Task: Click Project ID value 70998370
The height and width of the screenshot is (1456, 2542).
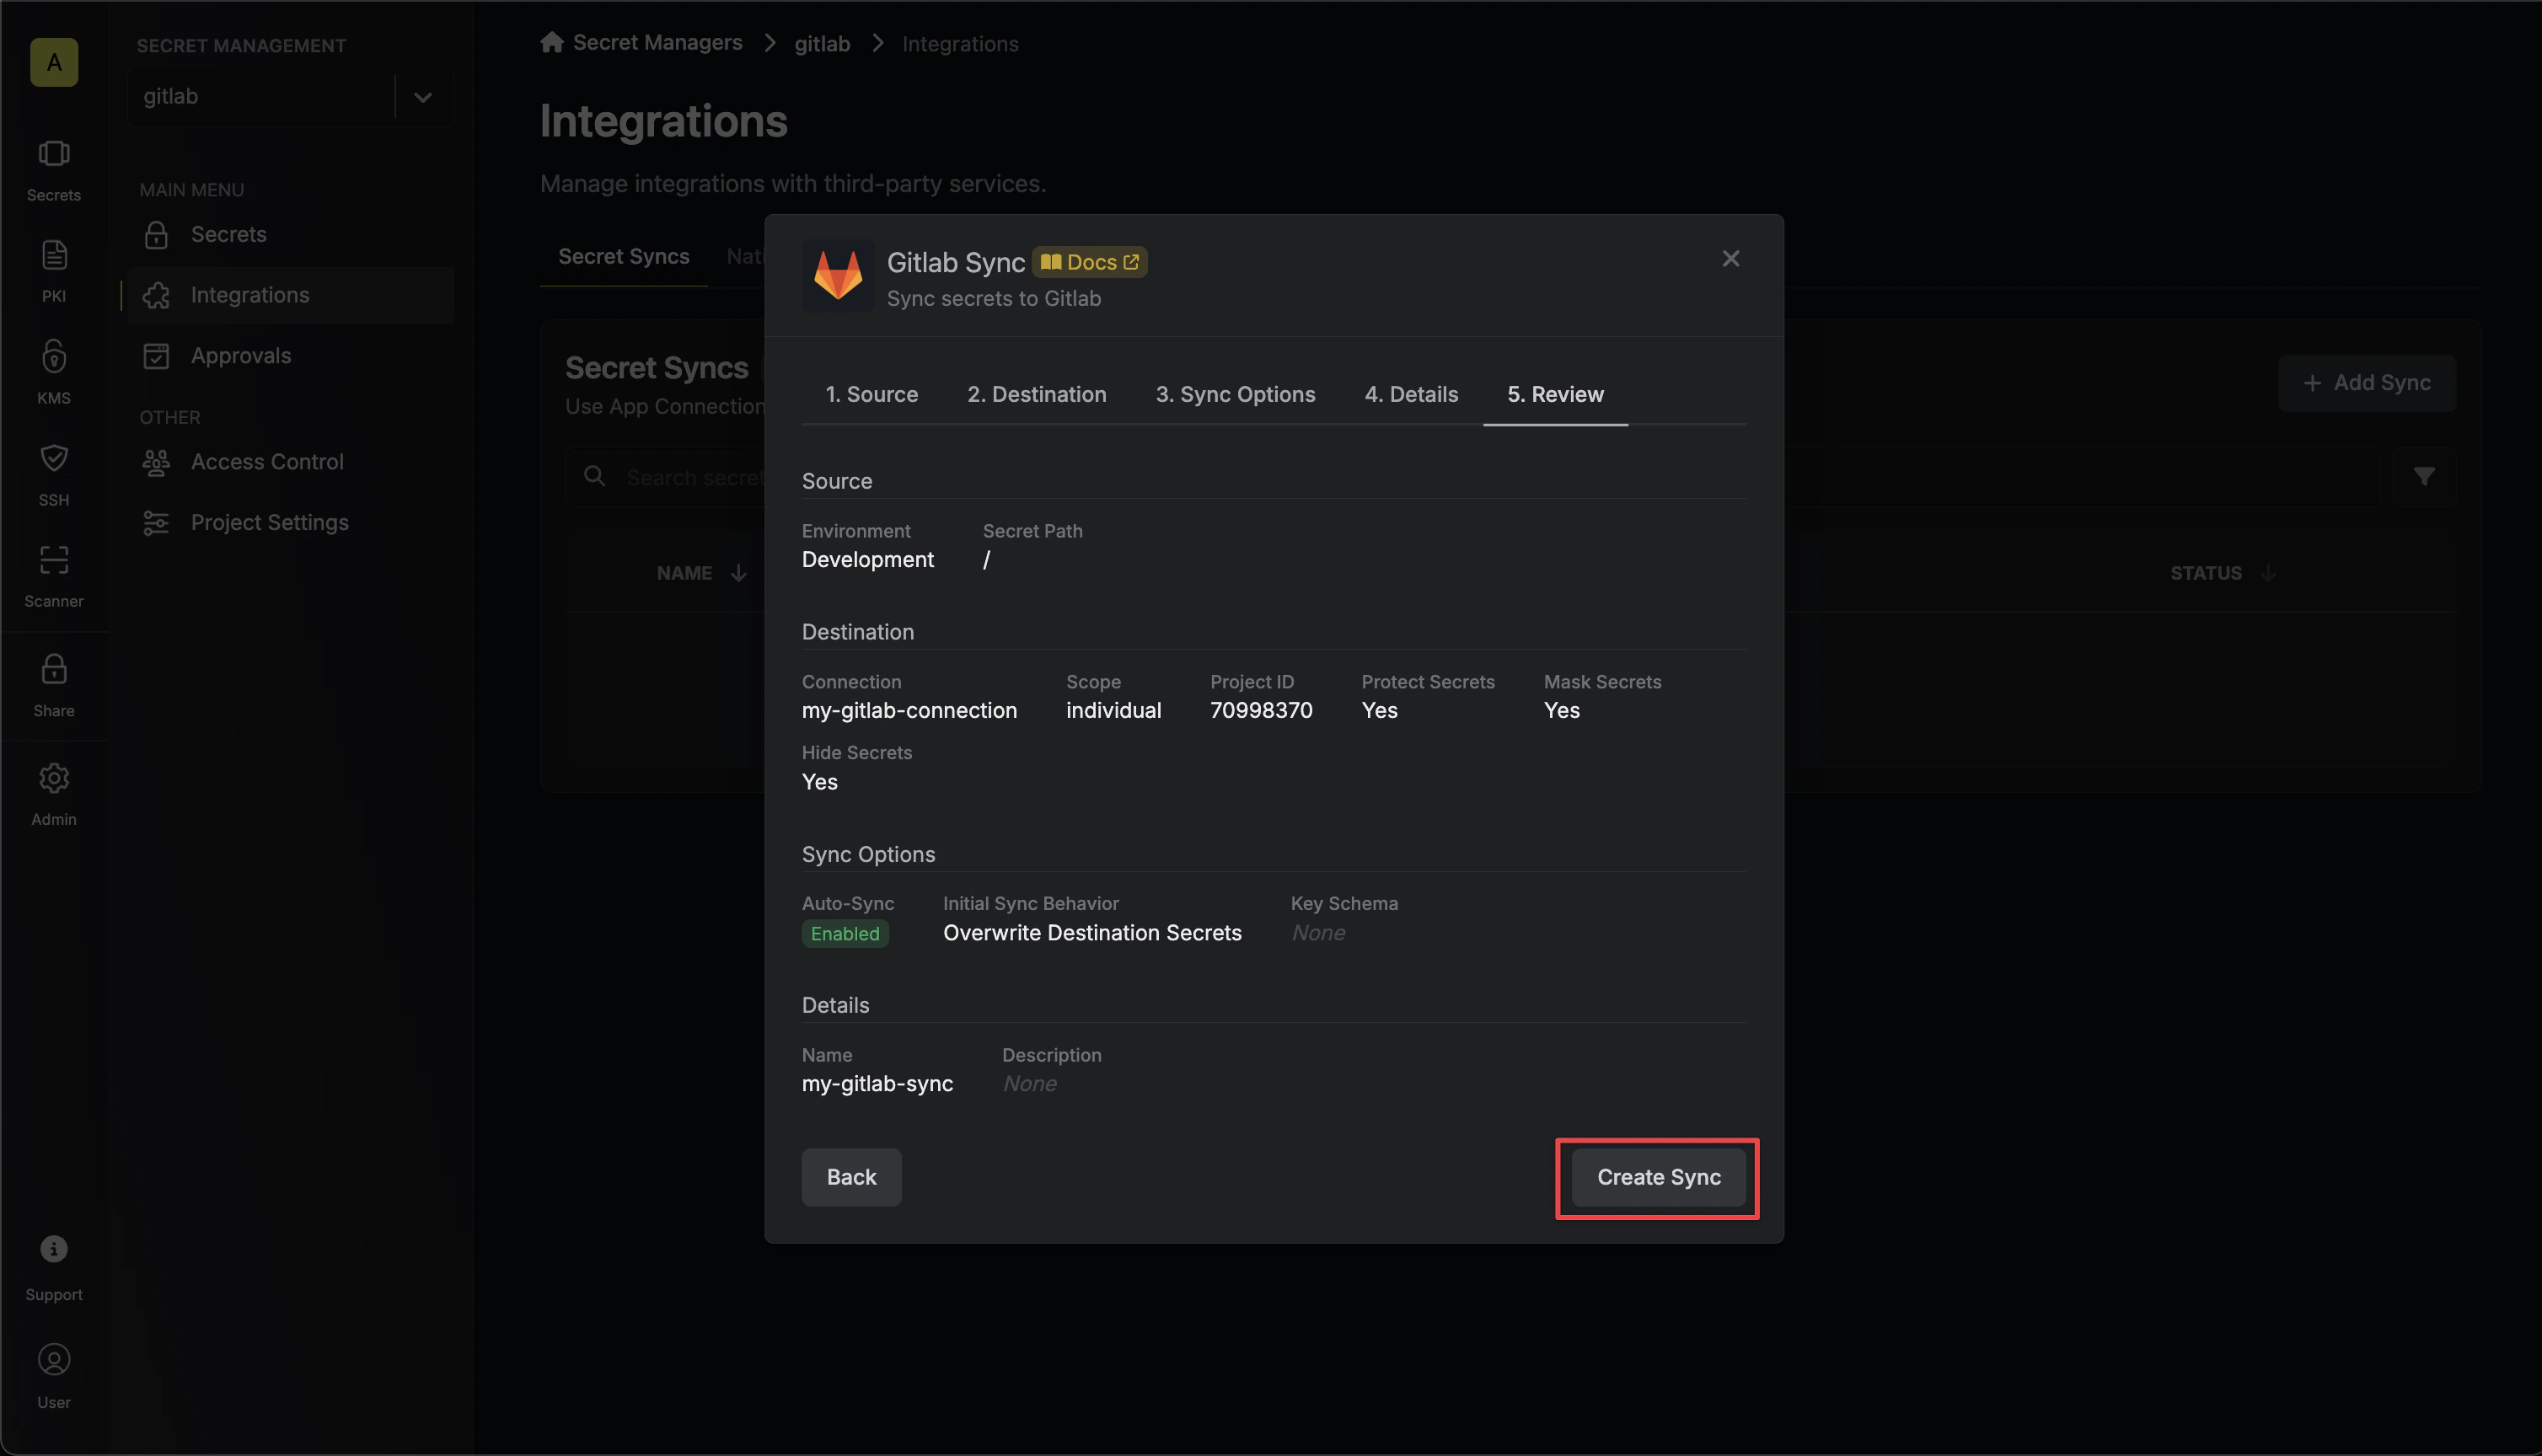Action: click(x=1261, y=711)
